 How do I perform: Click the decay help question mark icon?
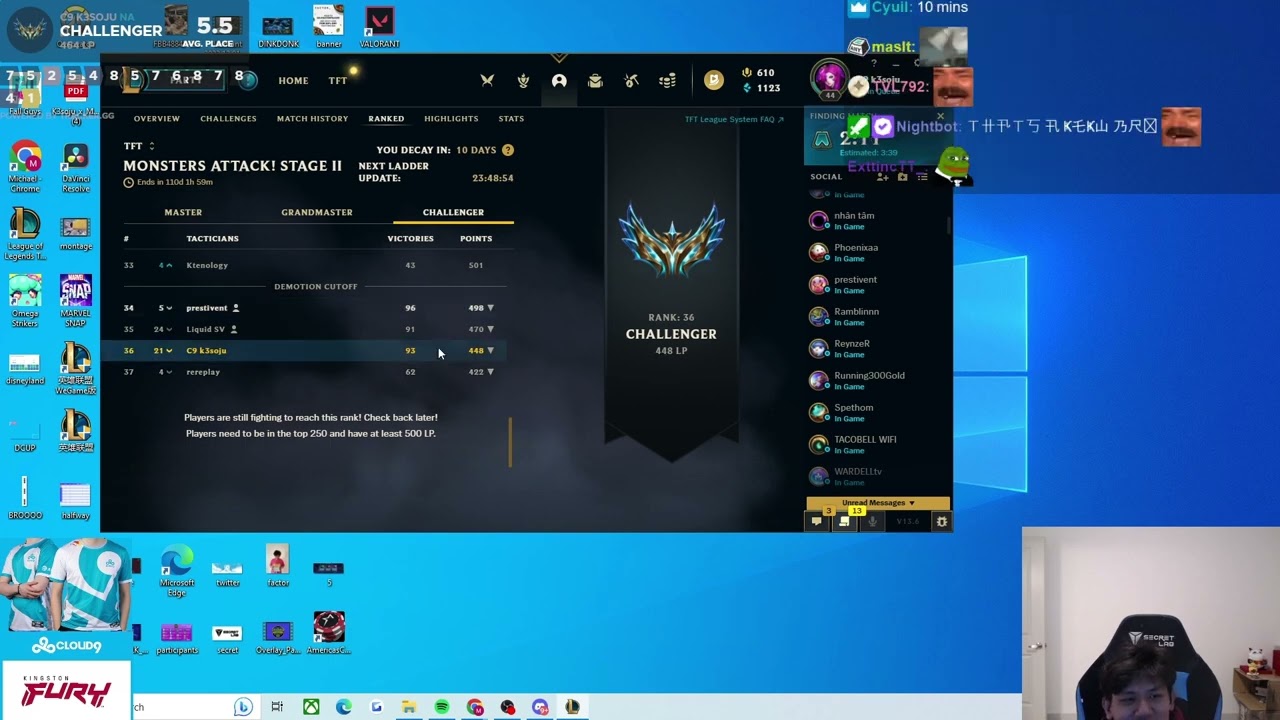point(508,150)
